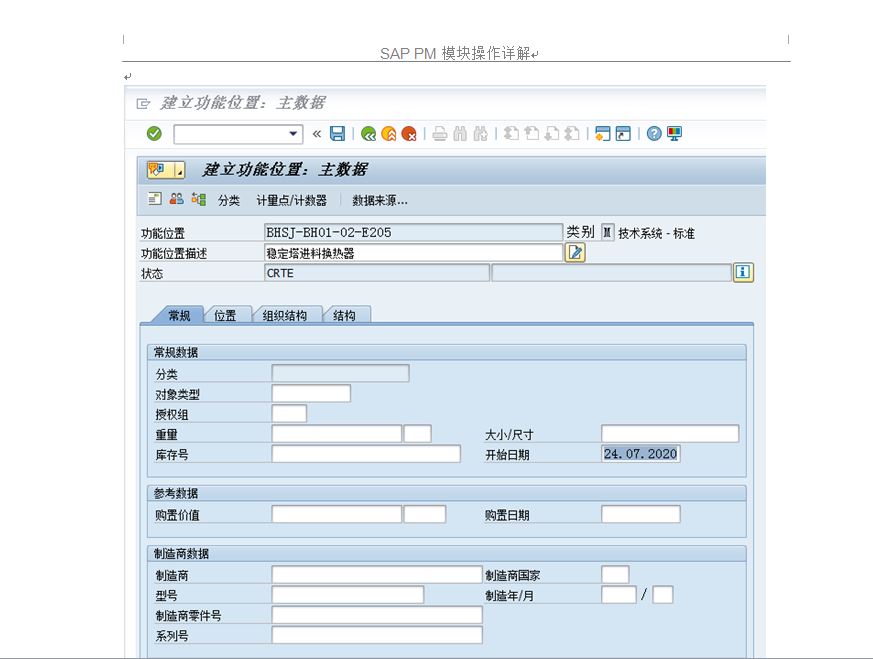Click the first application toolbar document icon
The height and width of the screenshot is (659, 873).
click(155, 199)
